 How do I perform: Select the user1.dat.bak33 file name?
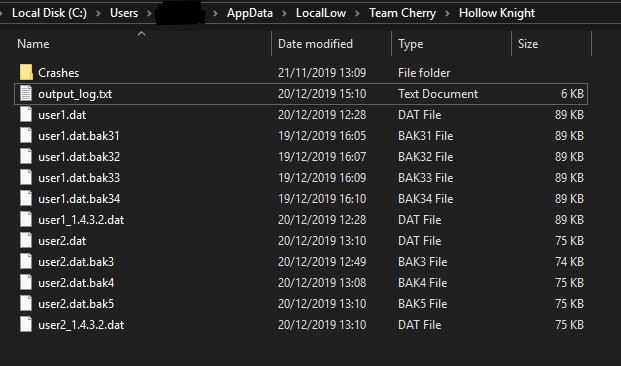(x=79, y=178)
